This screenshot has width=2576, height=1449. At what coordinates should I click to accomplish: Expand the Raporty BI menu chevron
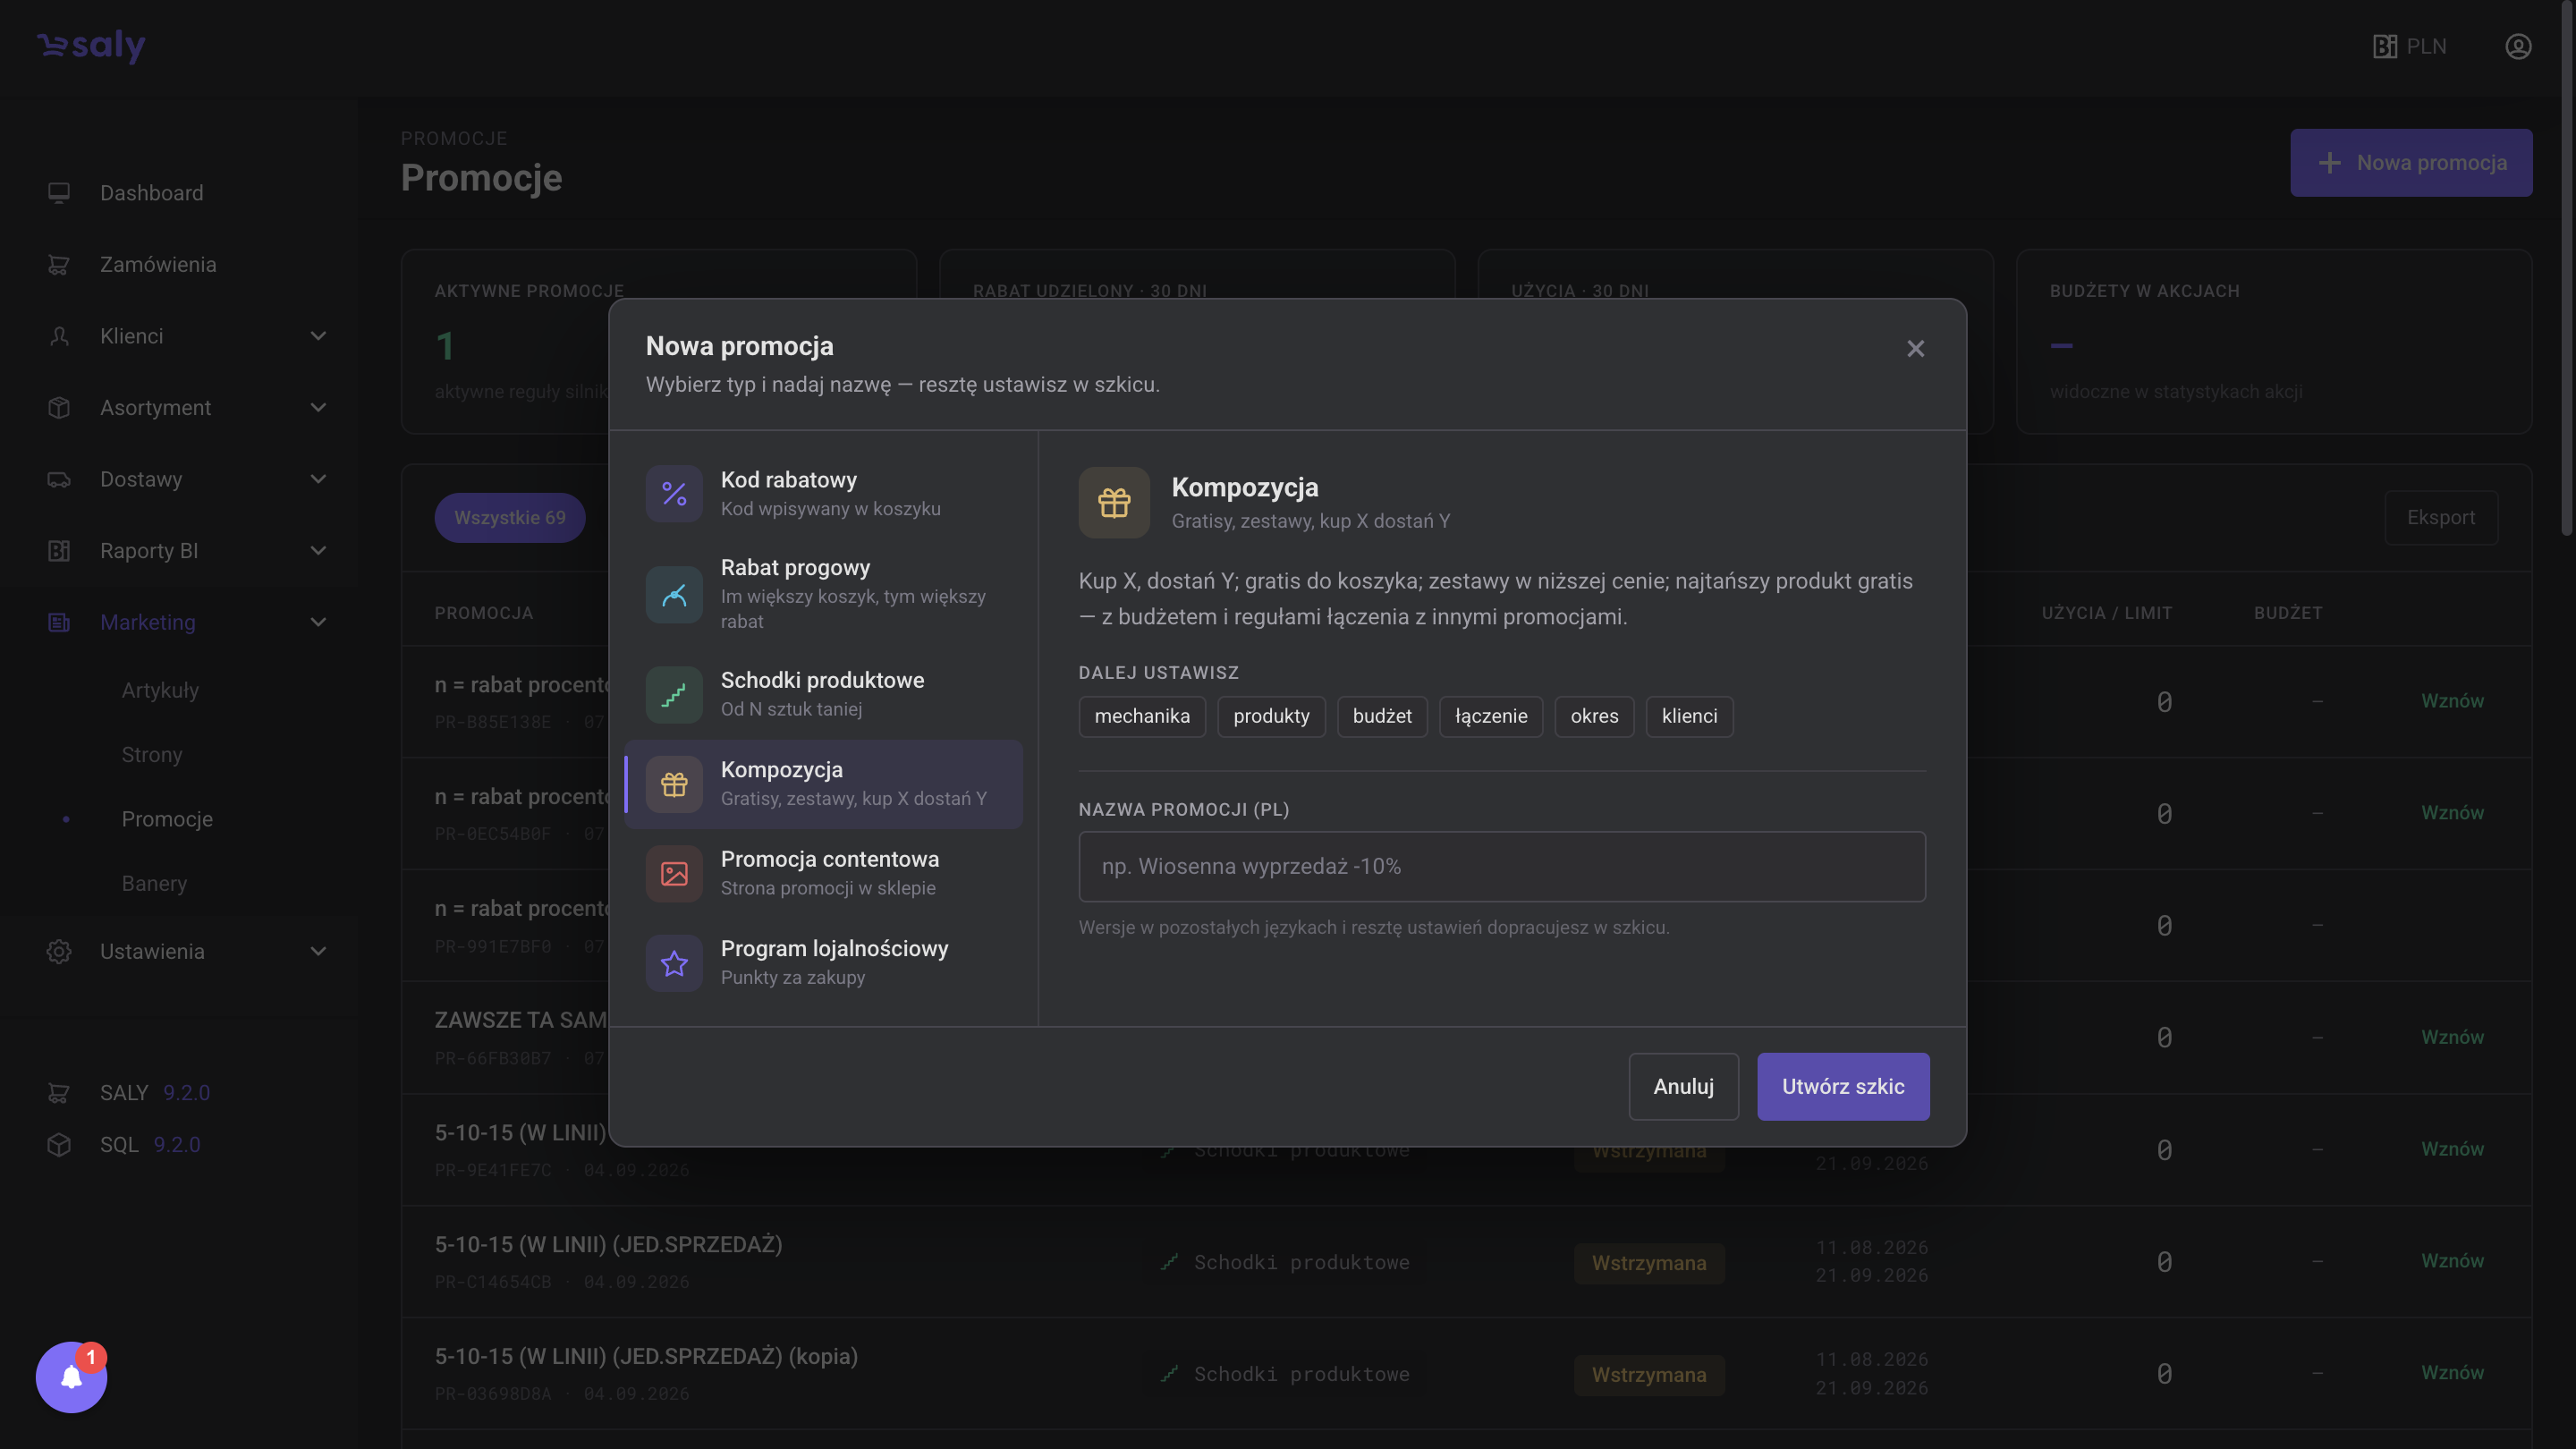coord(318,551)
